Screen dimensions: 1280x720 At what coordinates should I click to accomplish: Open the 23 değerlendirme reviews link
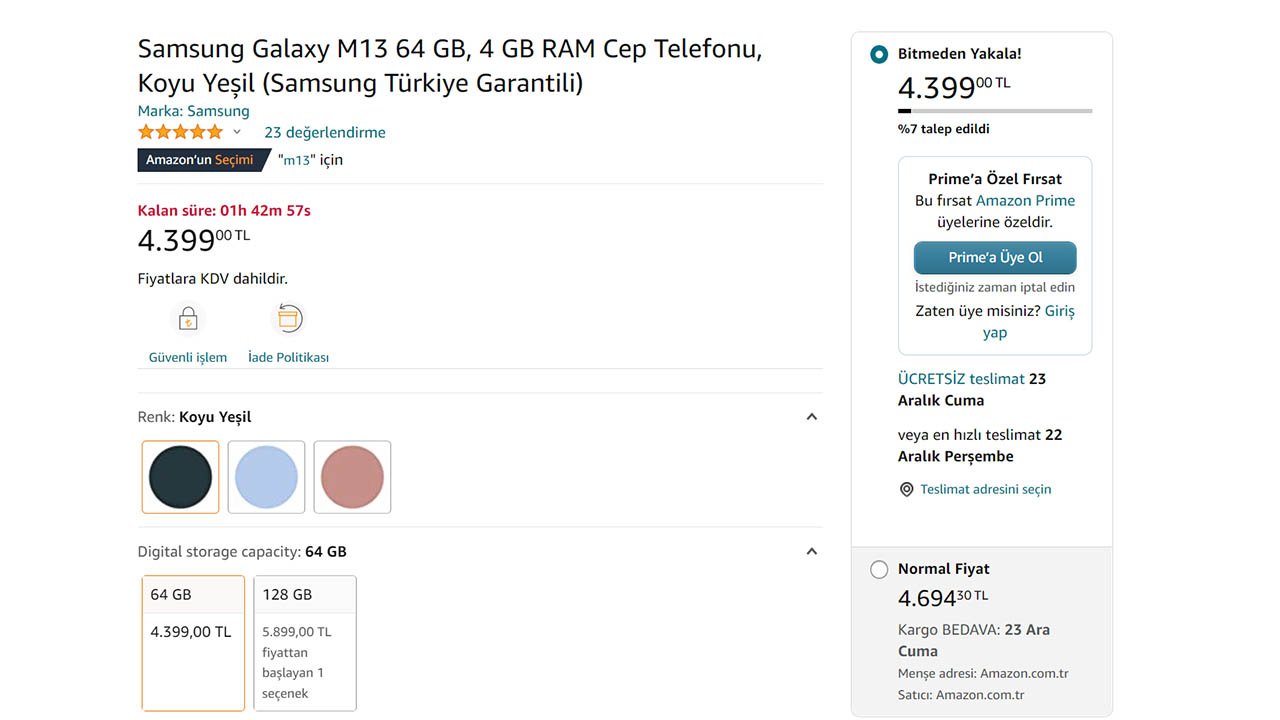point(325,132)
